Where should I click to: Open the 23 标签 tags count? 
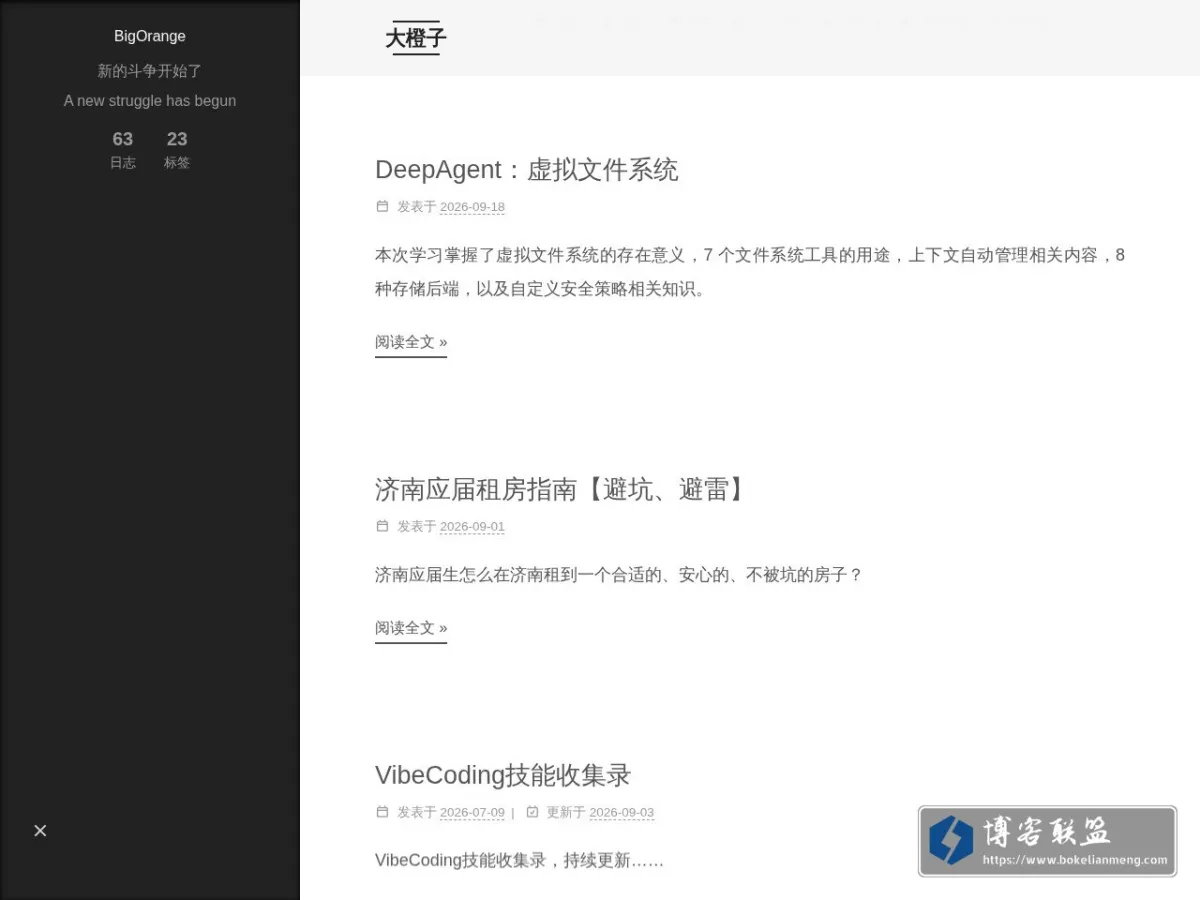[177, 149]
